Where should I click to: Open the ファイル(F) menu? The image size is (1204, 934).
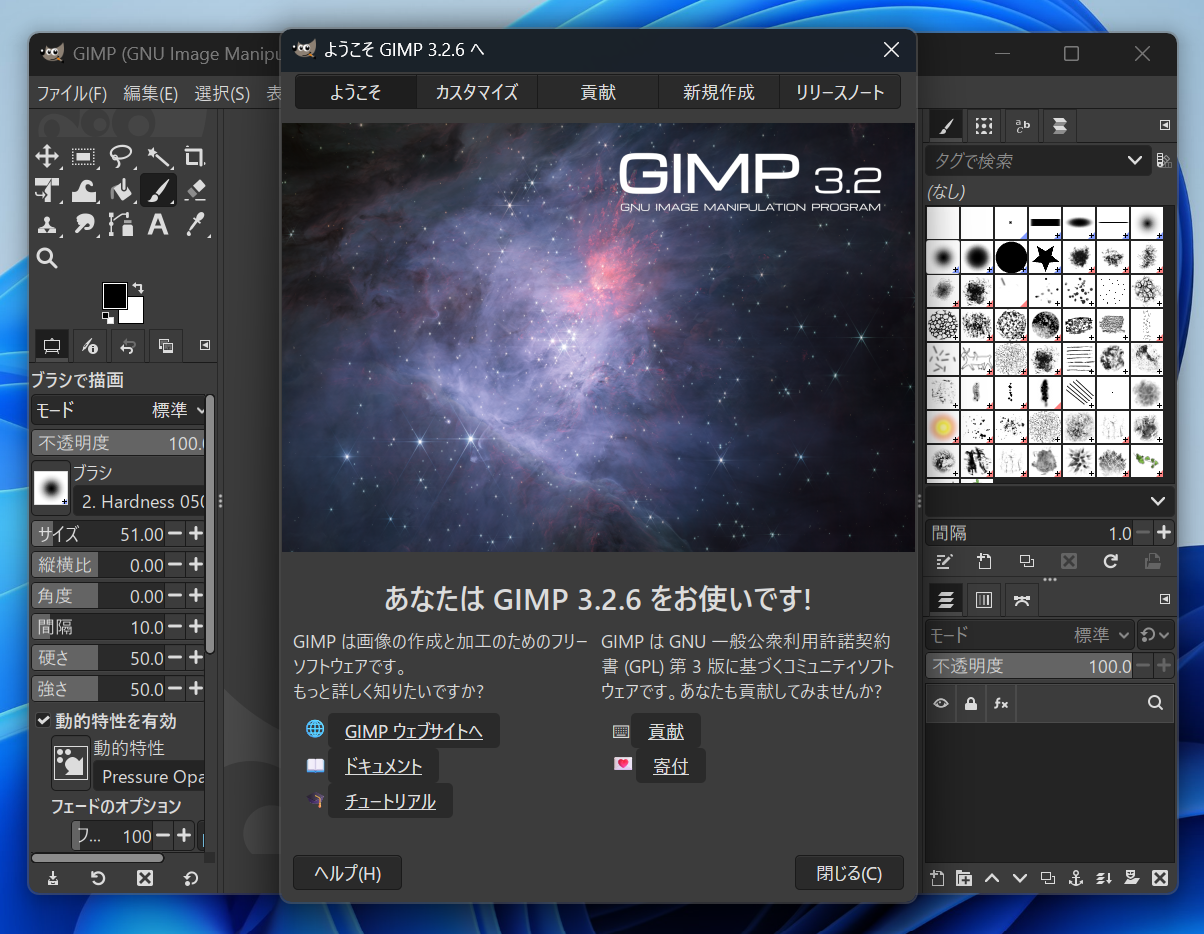pos(72,94)
